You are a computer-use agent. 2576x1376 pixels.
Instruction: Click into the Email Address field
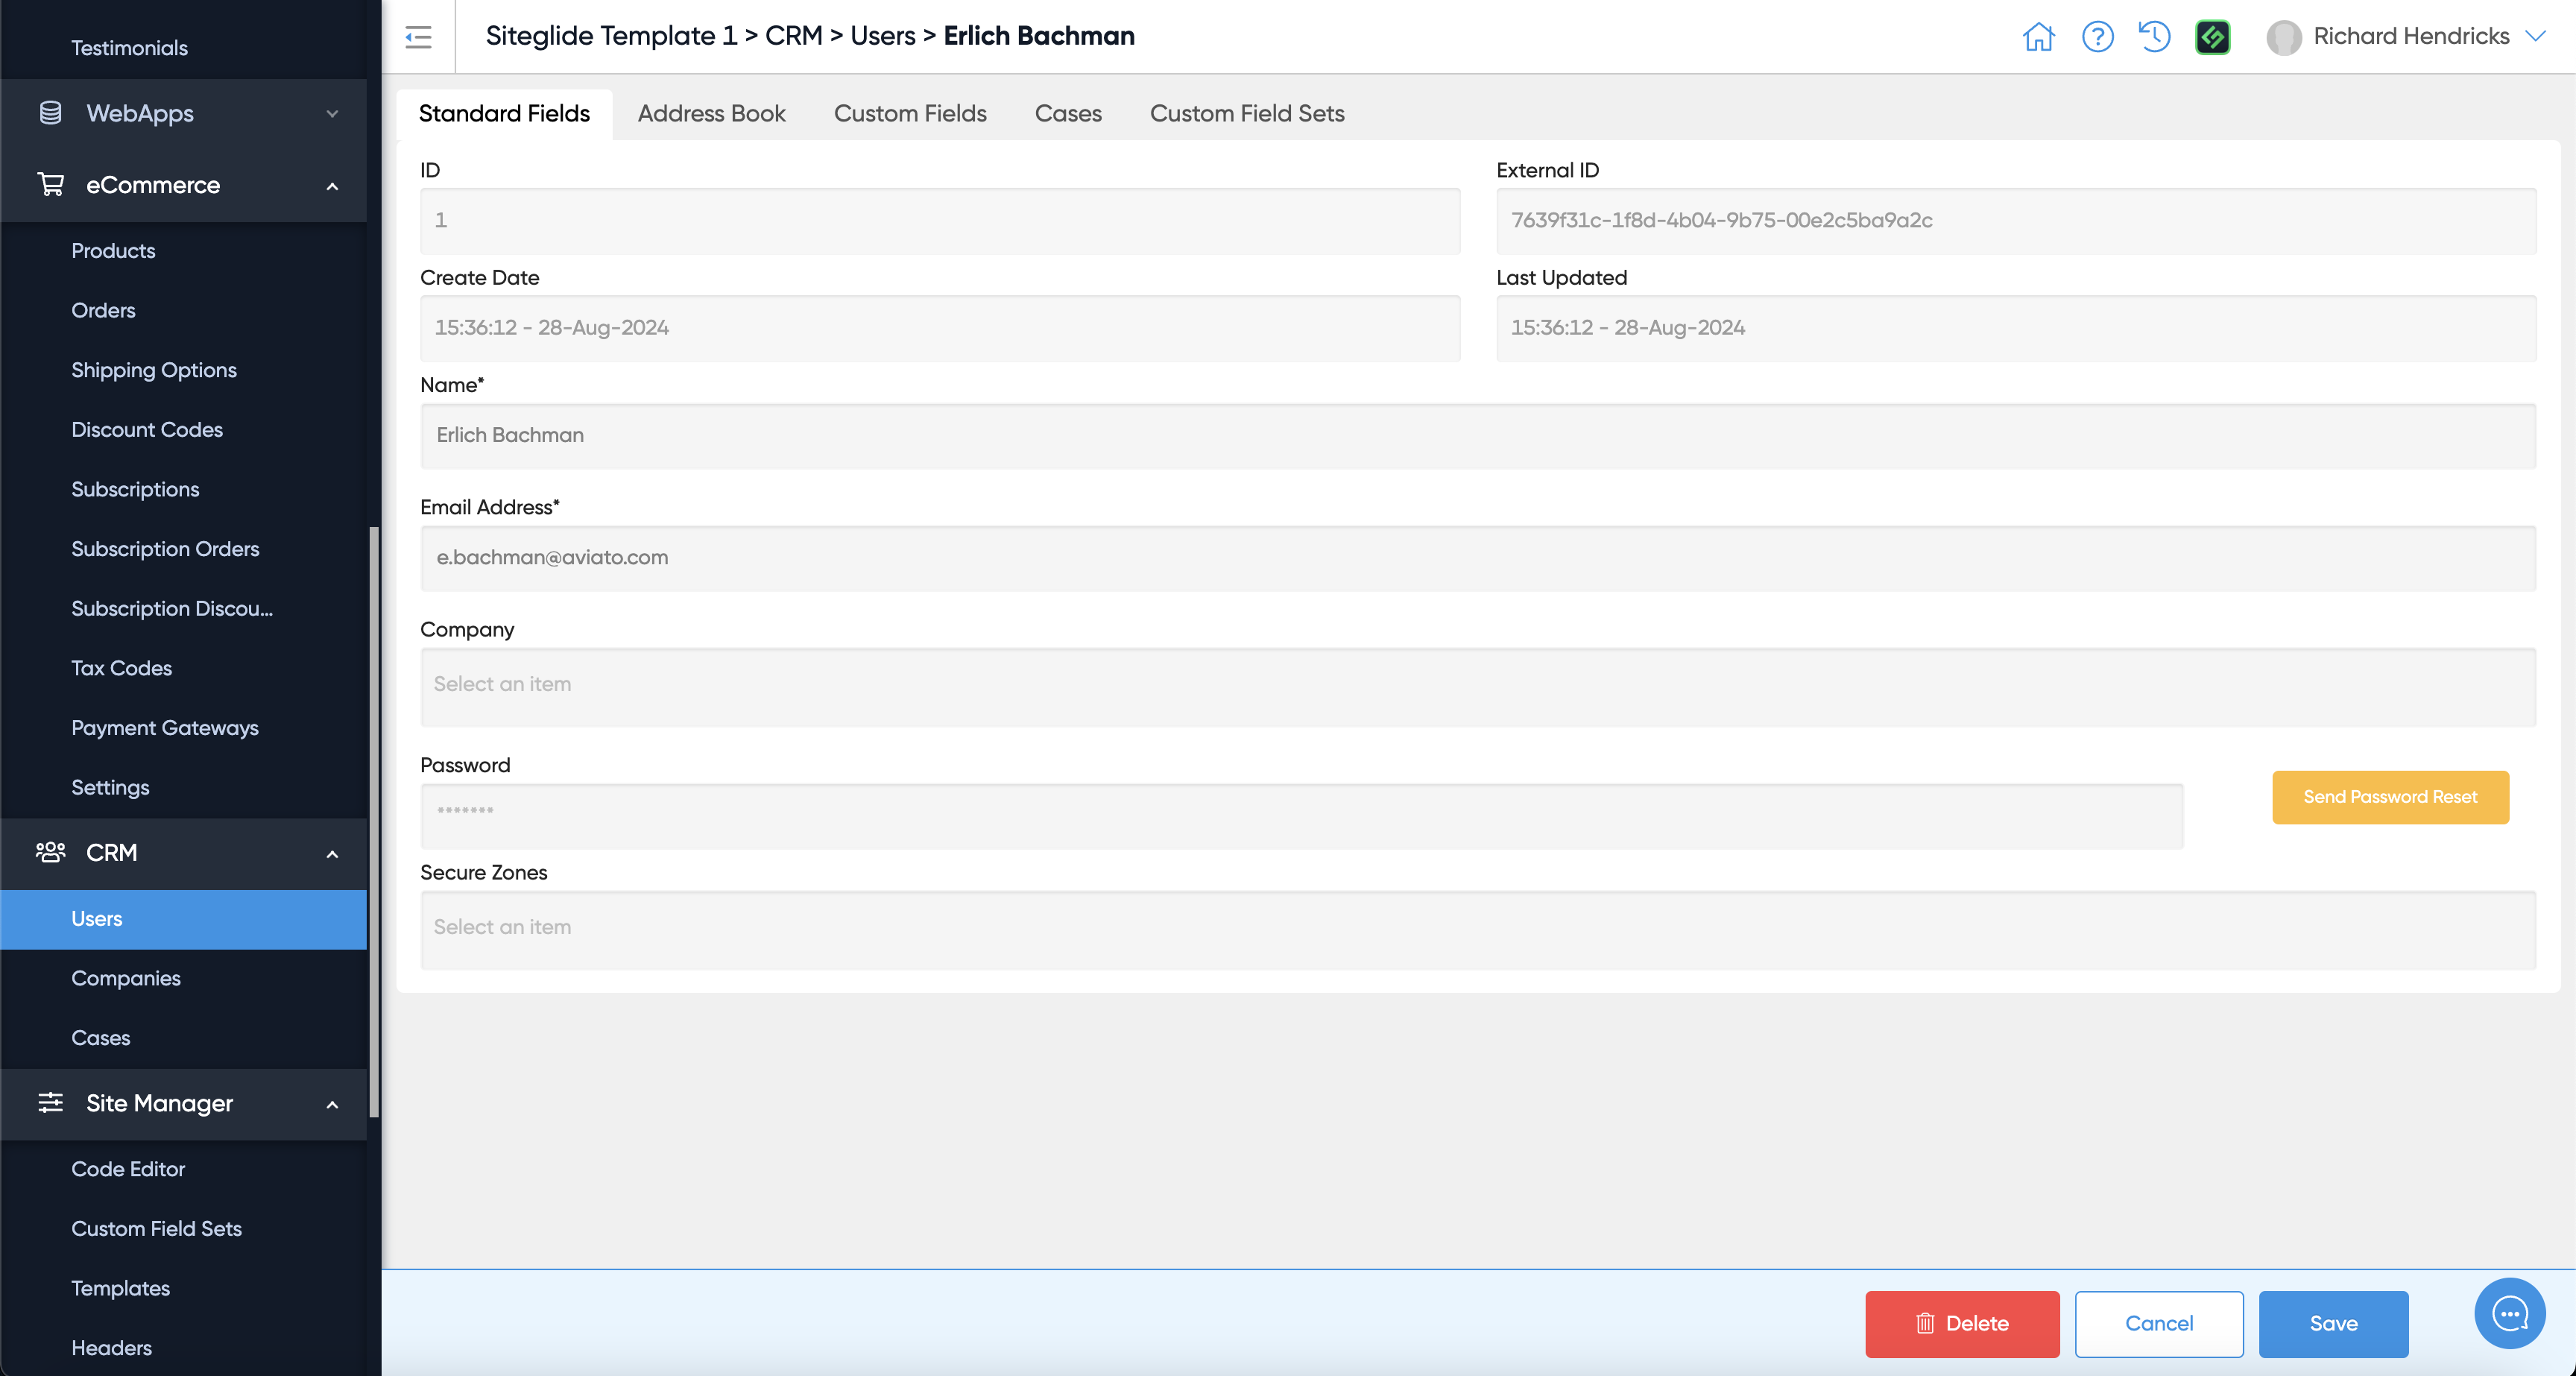point(1477,558)
